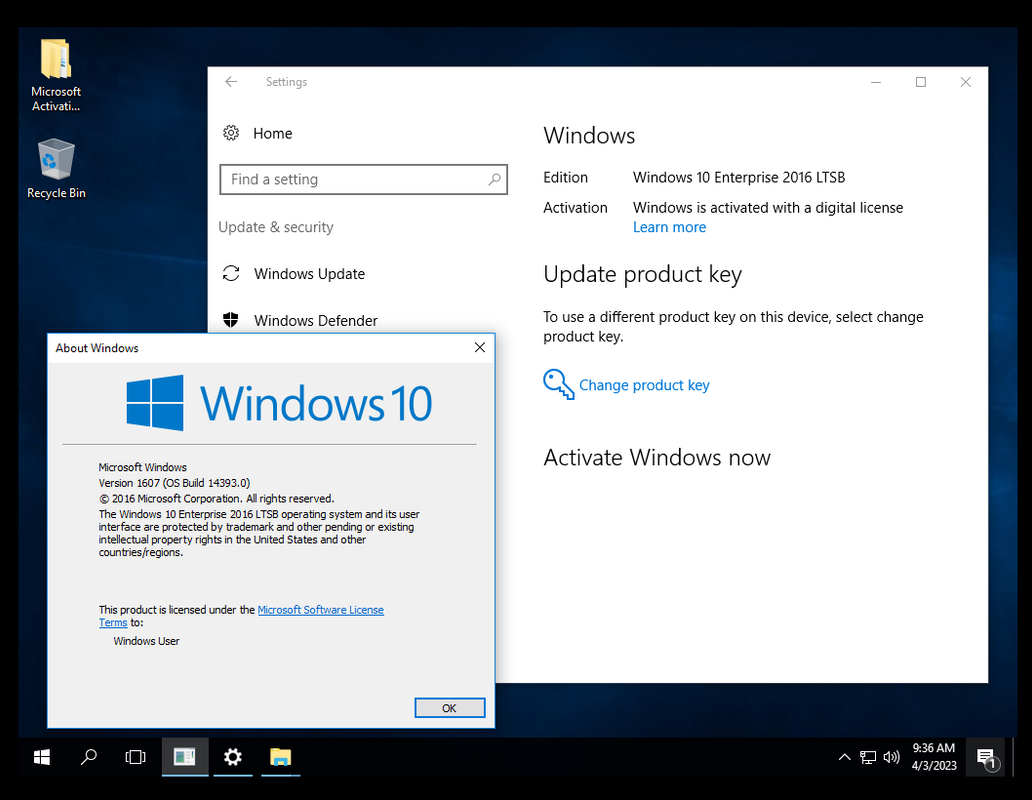Click the Windows User licensee name

pos(146,641)
